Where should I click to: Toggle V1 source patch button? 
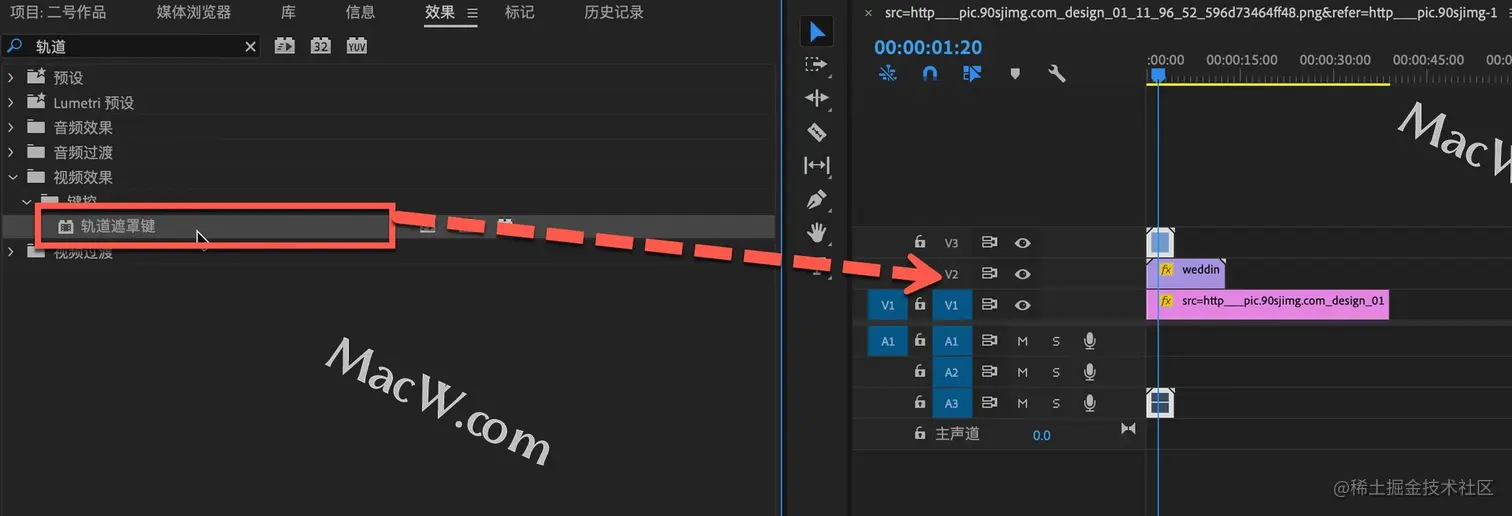click(888, 305)
